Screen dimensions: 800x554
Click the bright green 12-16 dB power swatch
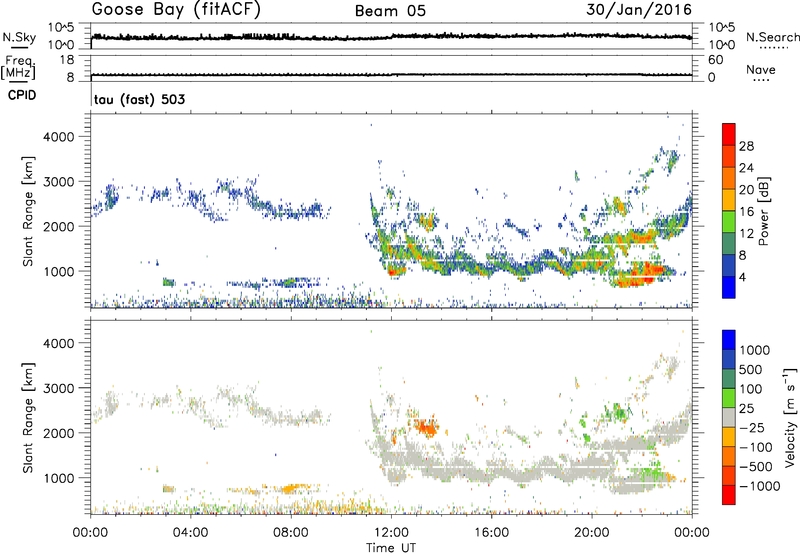click(729, 222)
